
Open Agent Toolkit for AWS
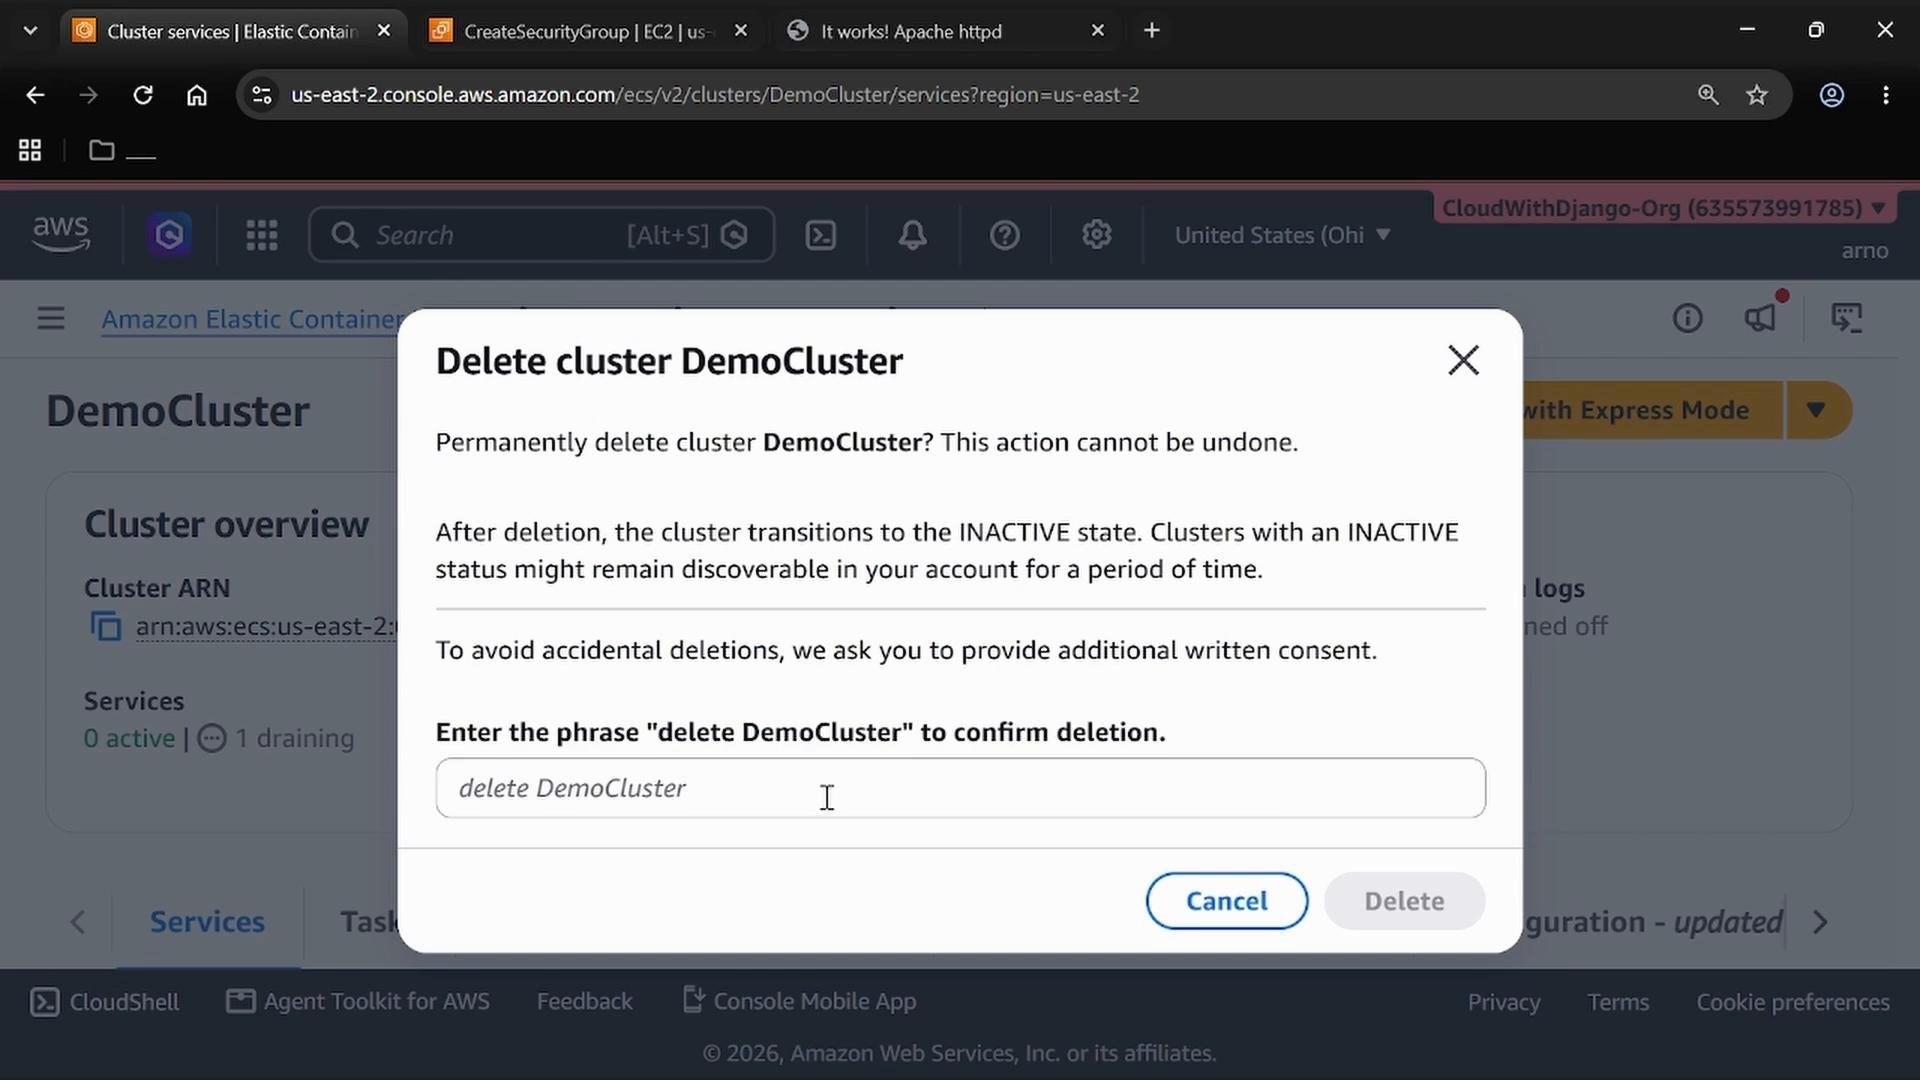click(358, 1002)
